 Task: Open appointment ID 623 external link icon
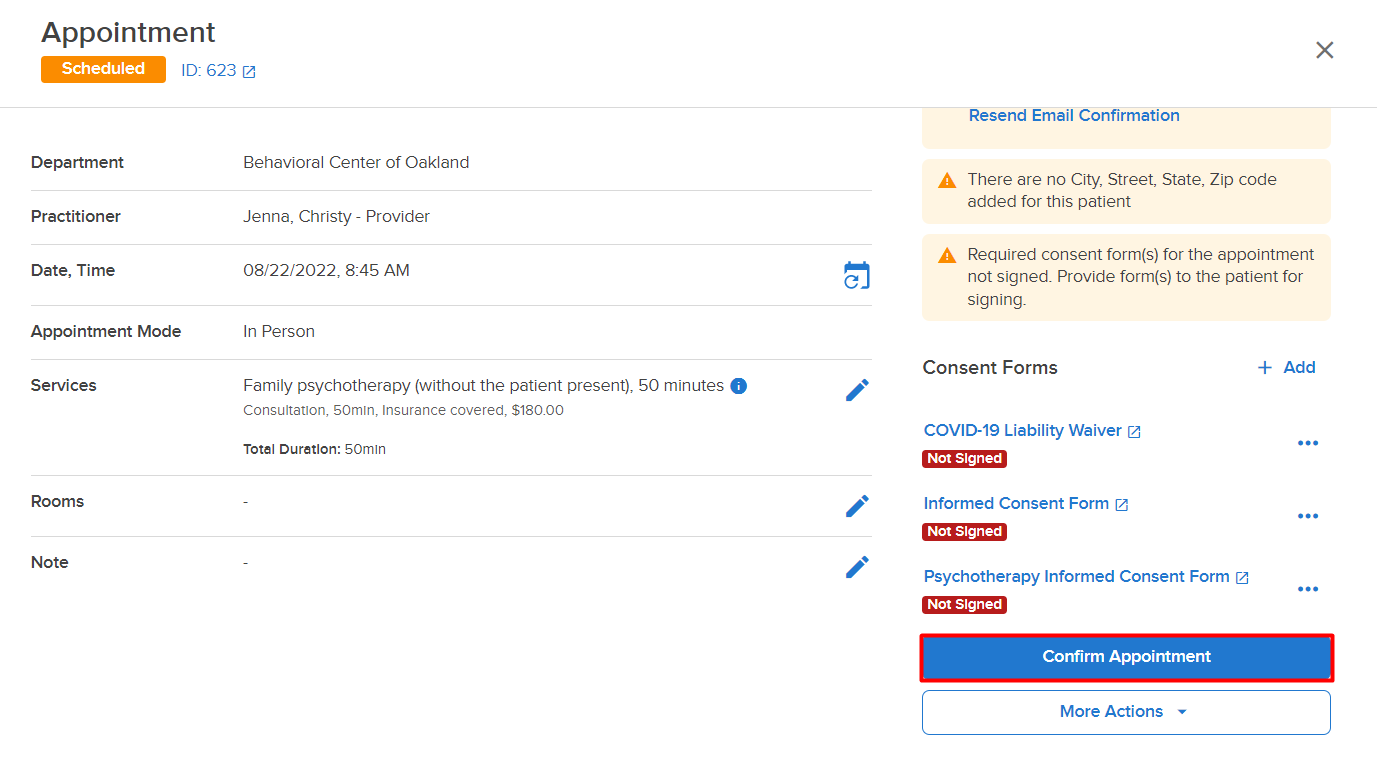click(249, 72)
